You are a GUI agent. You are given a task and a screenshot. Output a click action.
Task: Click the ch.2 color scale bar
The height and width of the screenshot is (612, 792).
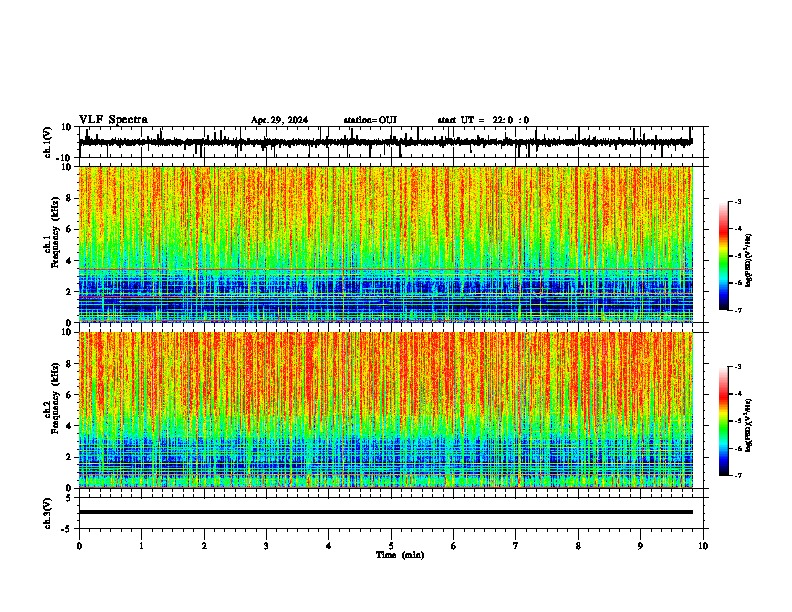click(723, 421)
